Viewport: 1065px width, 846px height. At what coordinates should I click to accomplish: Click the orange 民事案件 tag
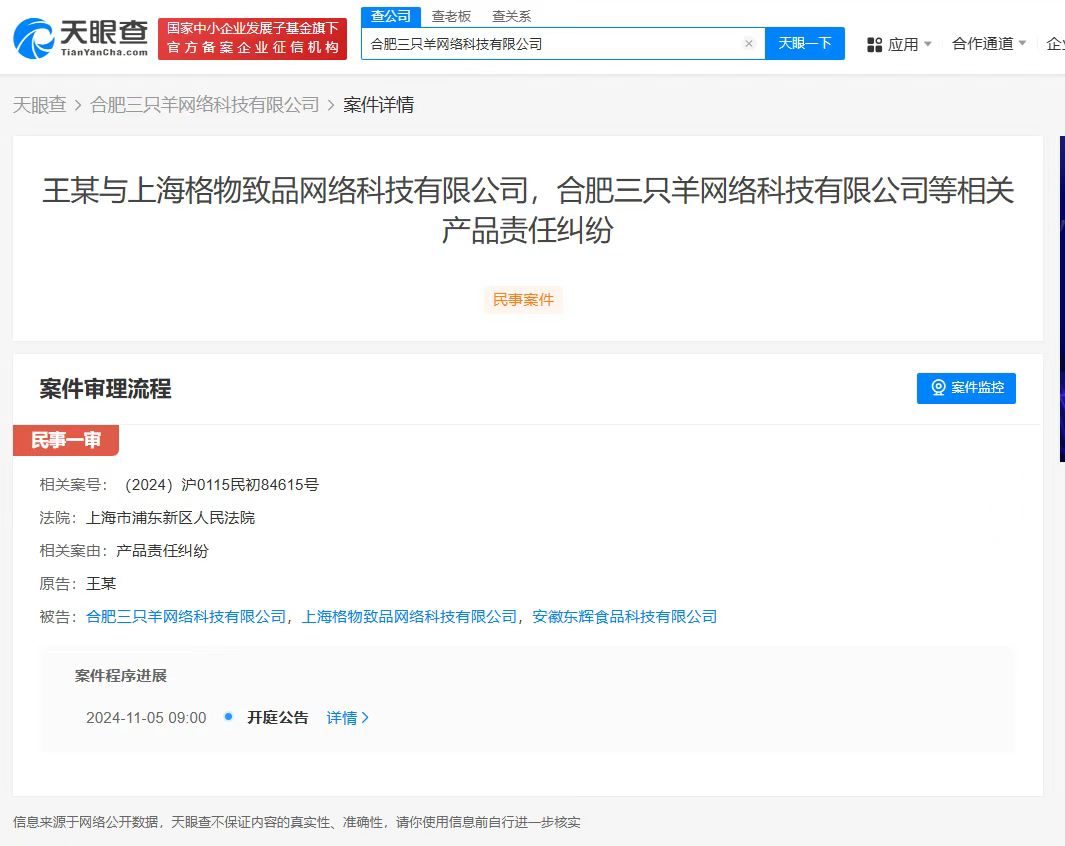523,300
